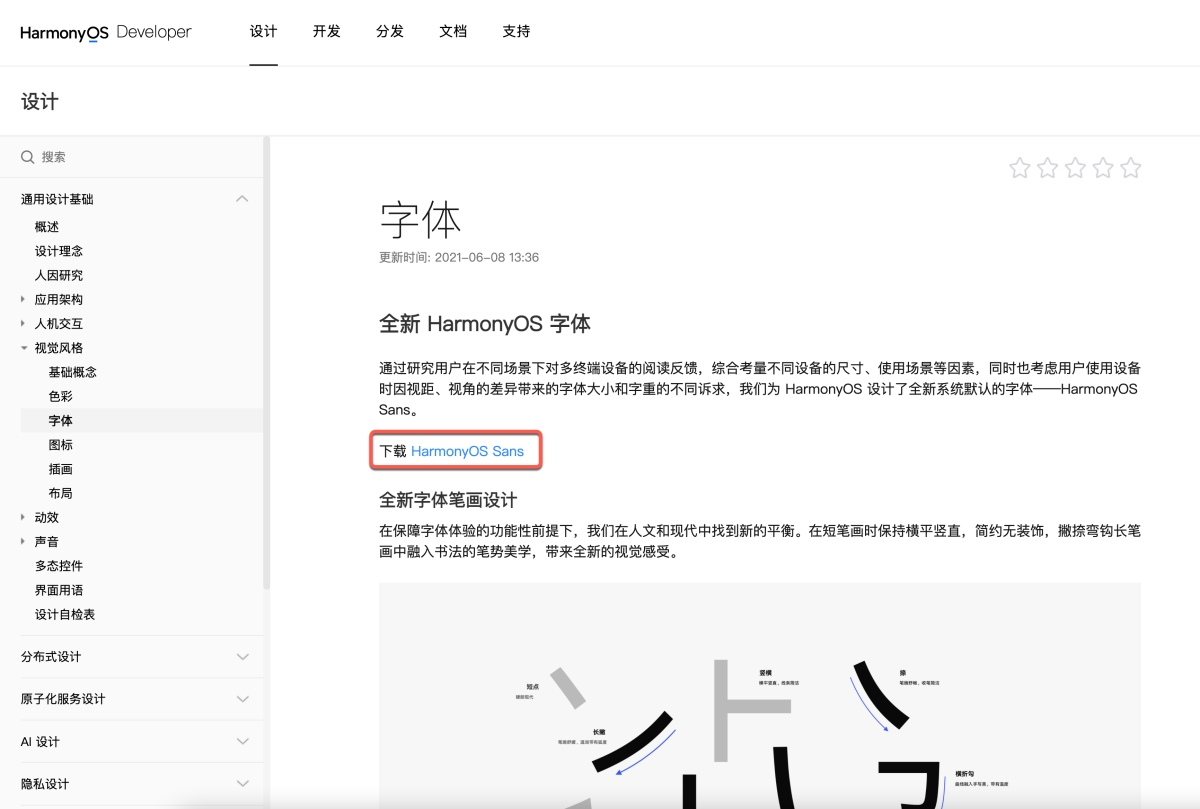Expand the AI 设计 section
Viewport: 1200px width, 809px height.
coord(242,742)
